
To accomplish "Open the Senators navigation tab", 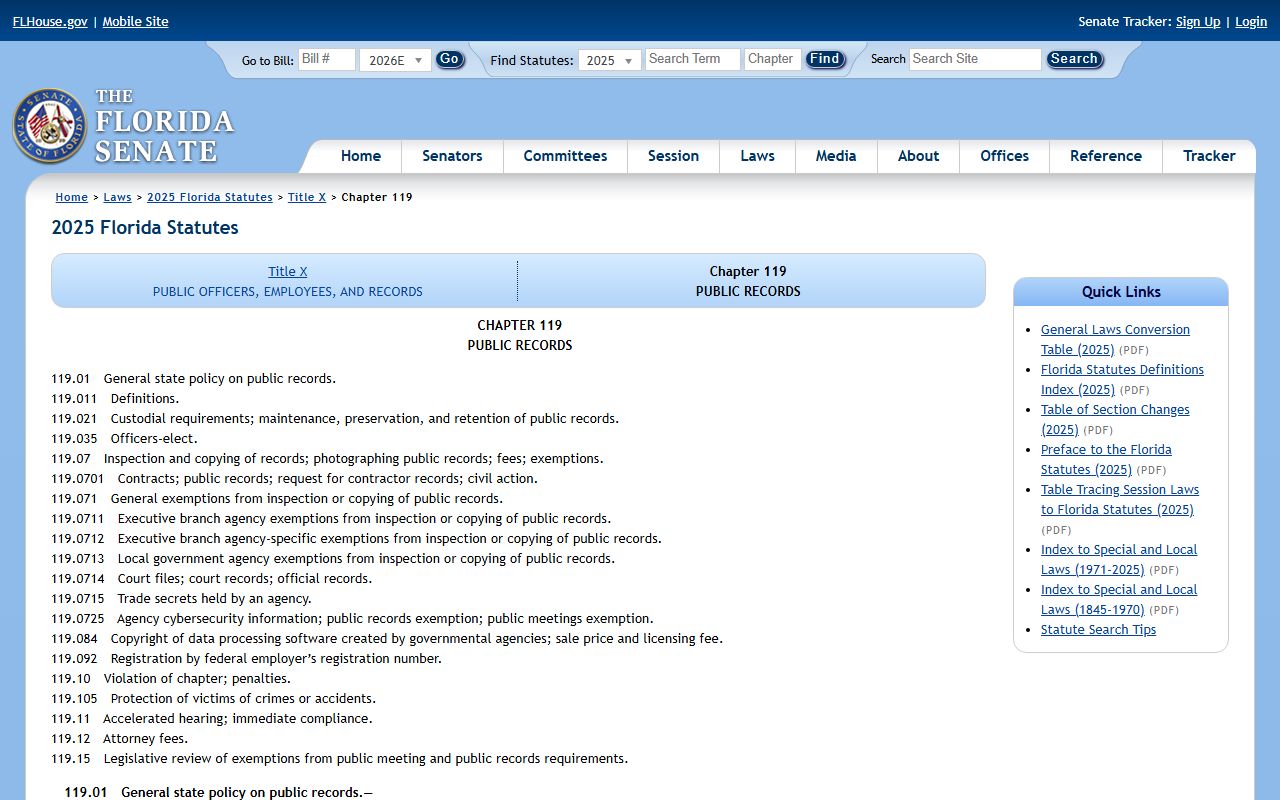I will point(452,156).
